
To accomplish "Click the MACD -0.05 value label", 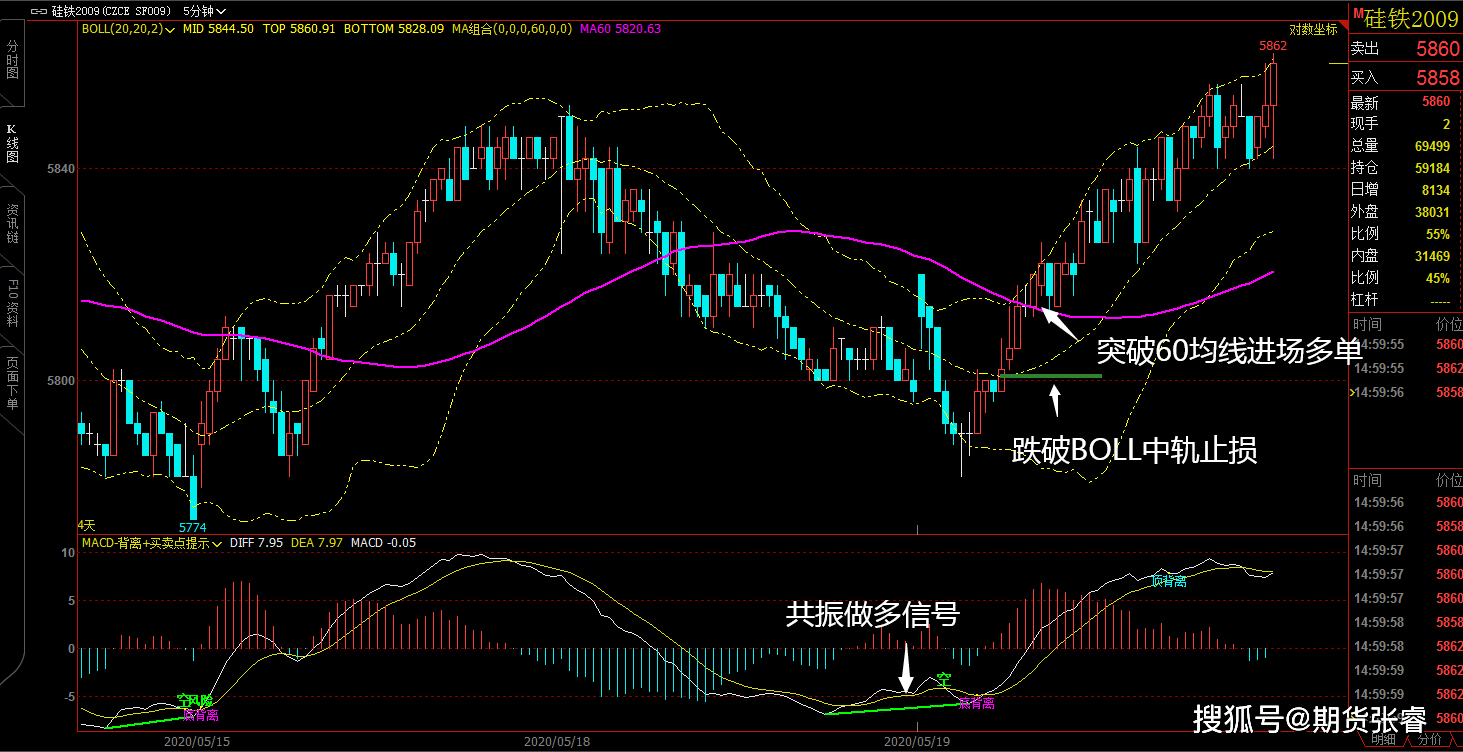I will 384,543.
